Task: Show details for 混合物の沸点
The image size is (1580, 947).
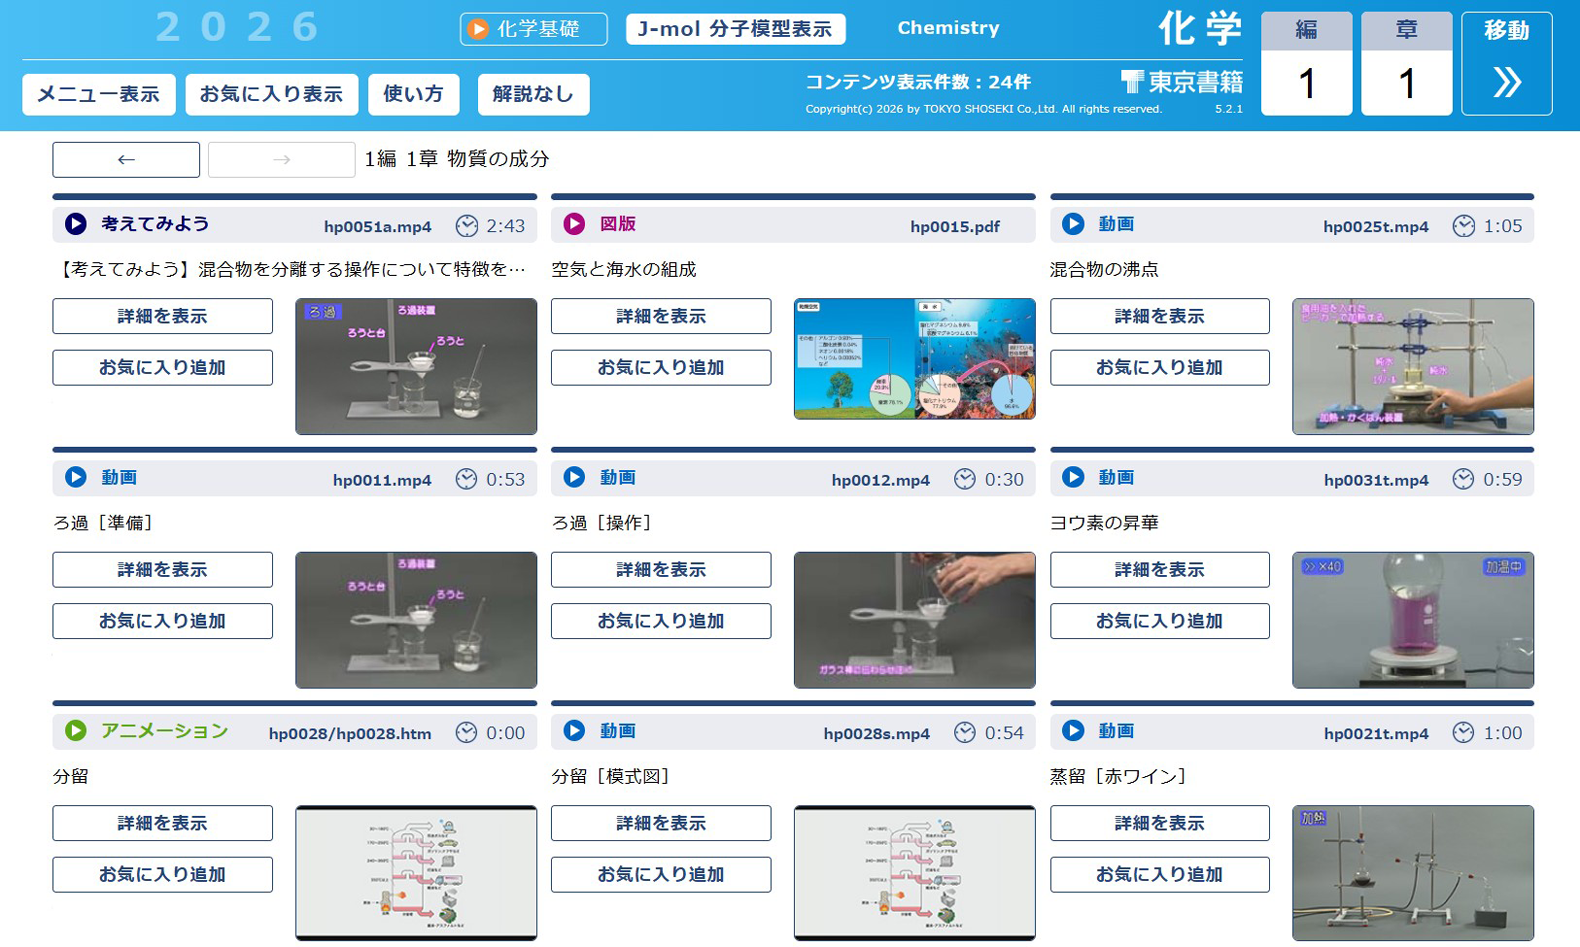Action: [x=1159, y=316]
